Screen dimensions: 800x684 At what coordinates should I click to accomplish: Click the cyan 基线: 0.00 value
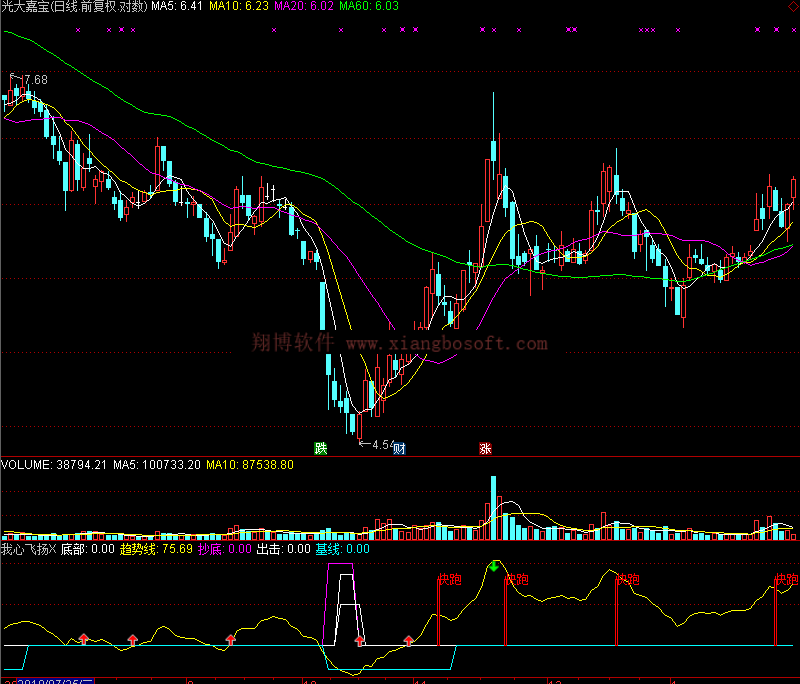pyautogui.click(x=342, y=549)
